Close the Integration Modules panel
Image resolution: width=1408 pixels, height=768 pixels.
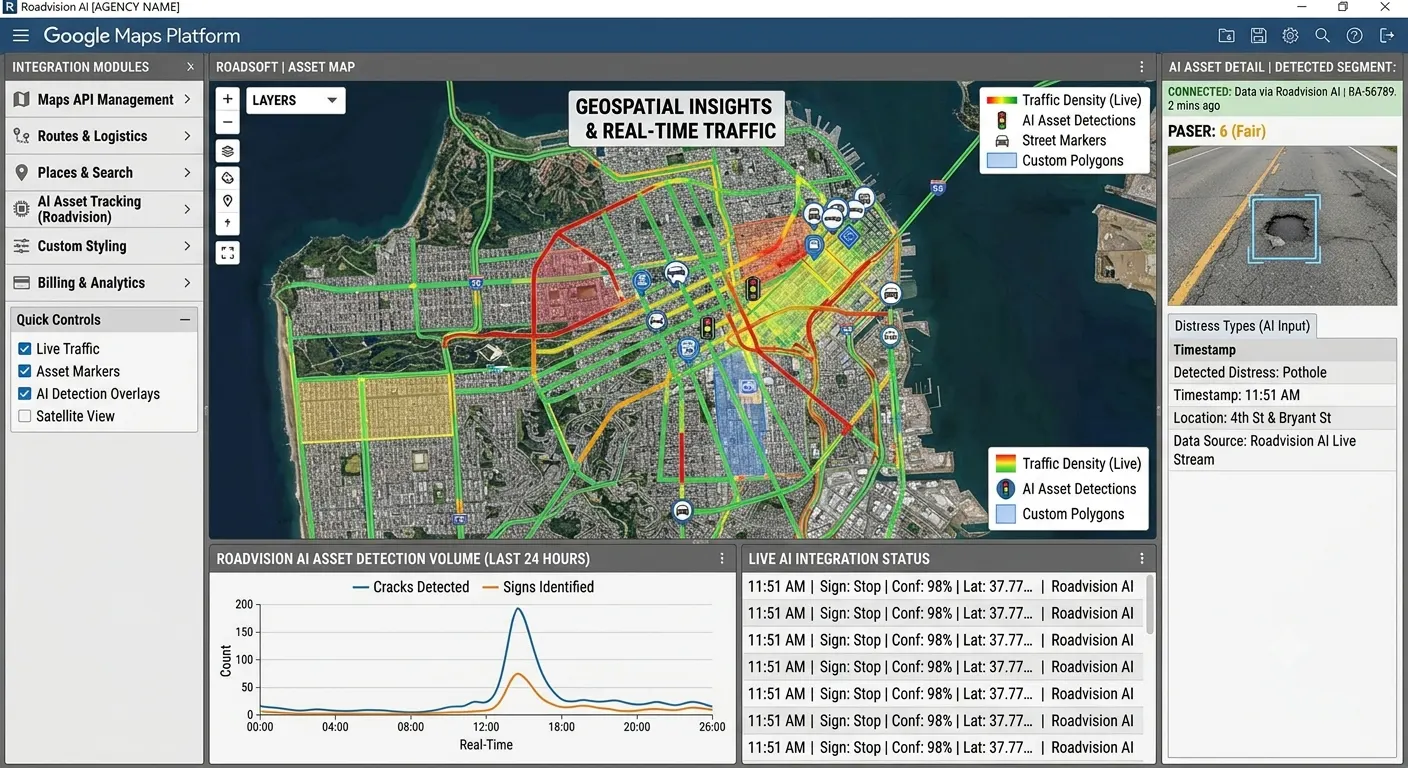tap(190, 67)
